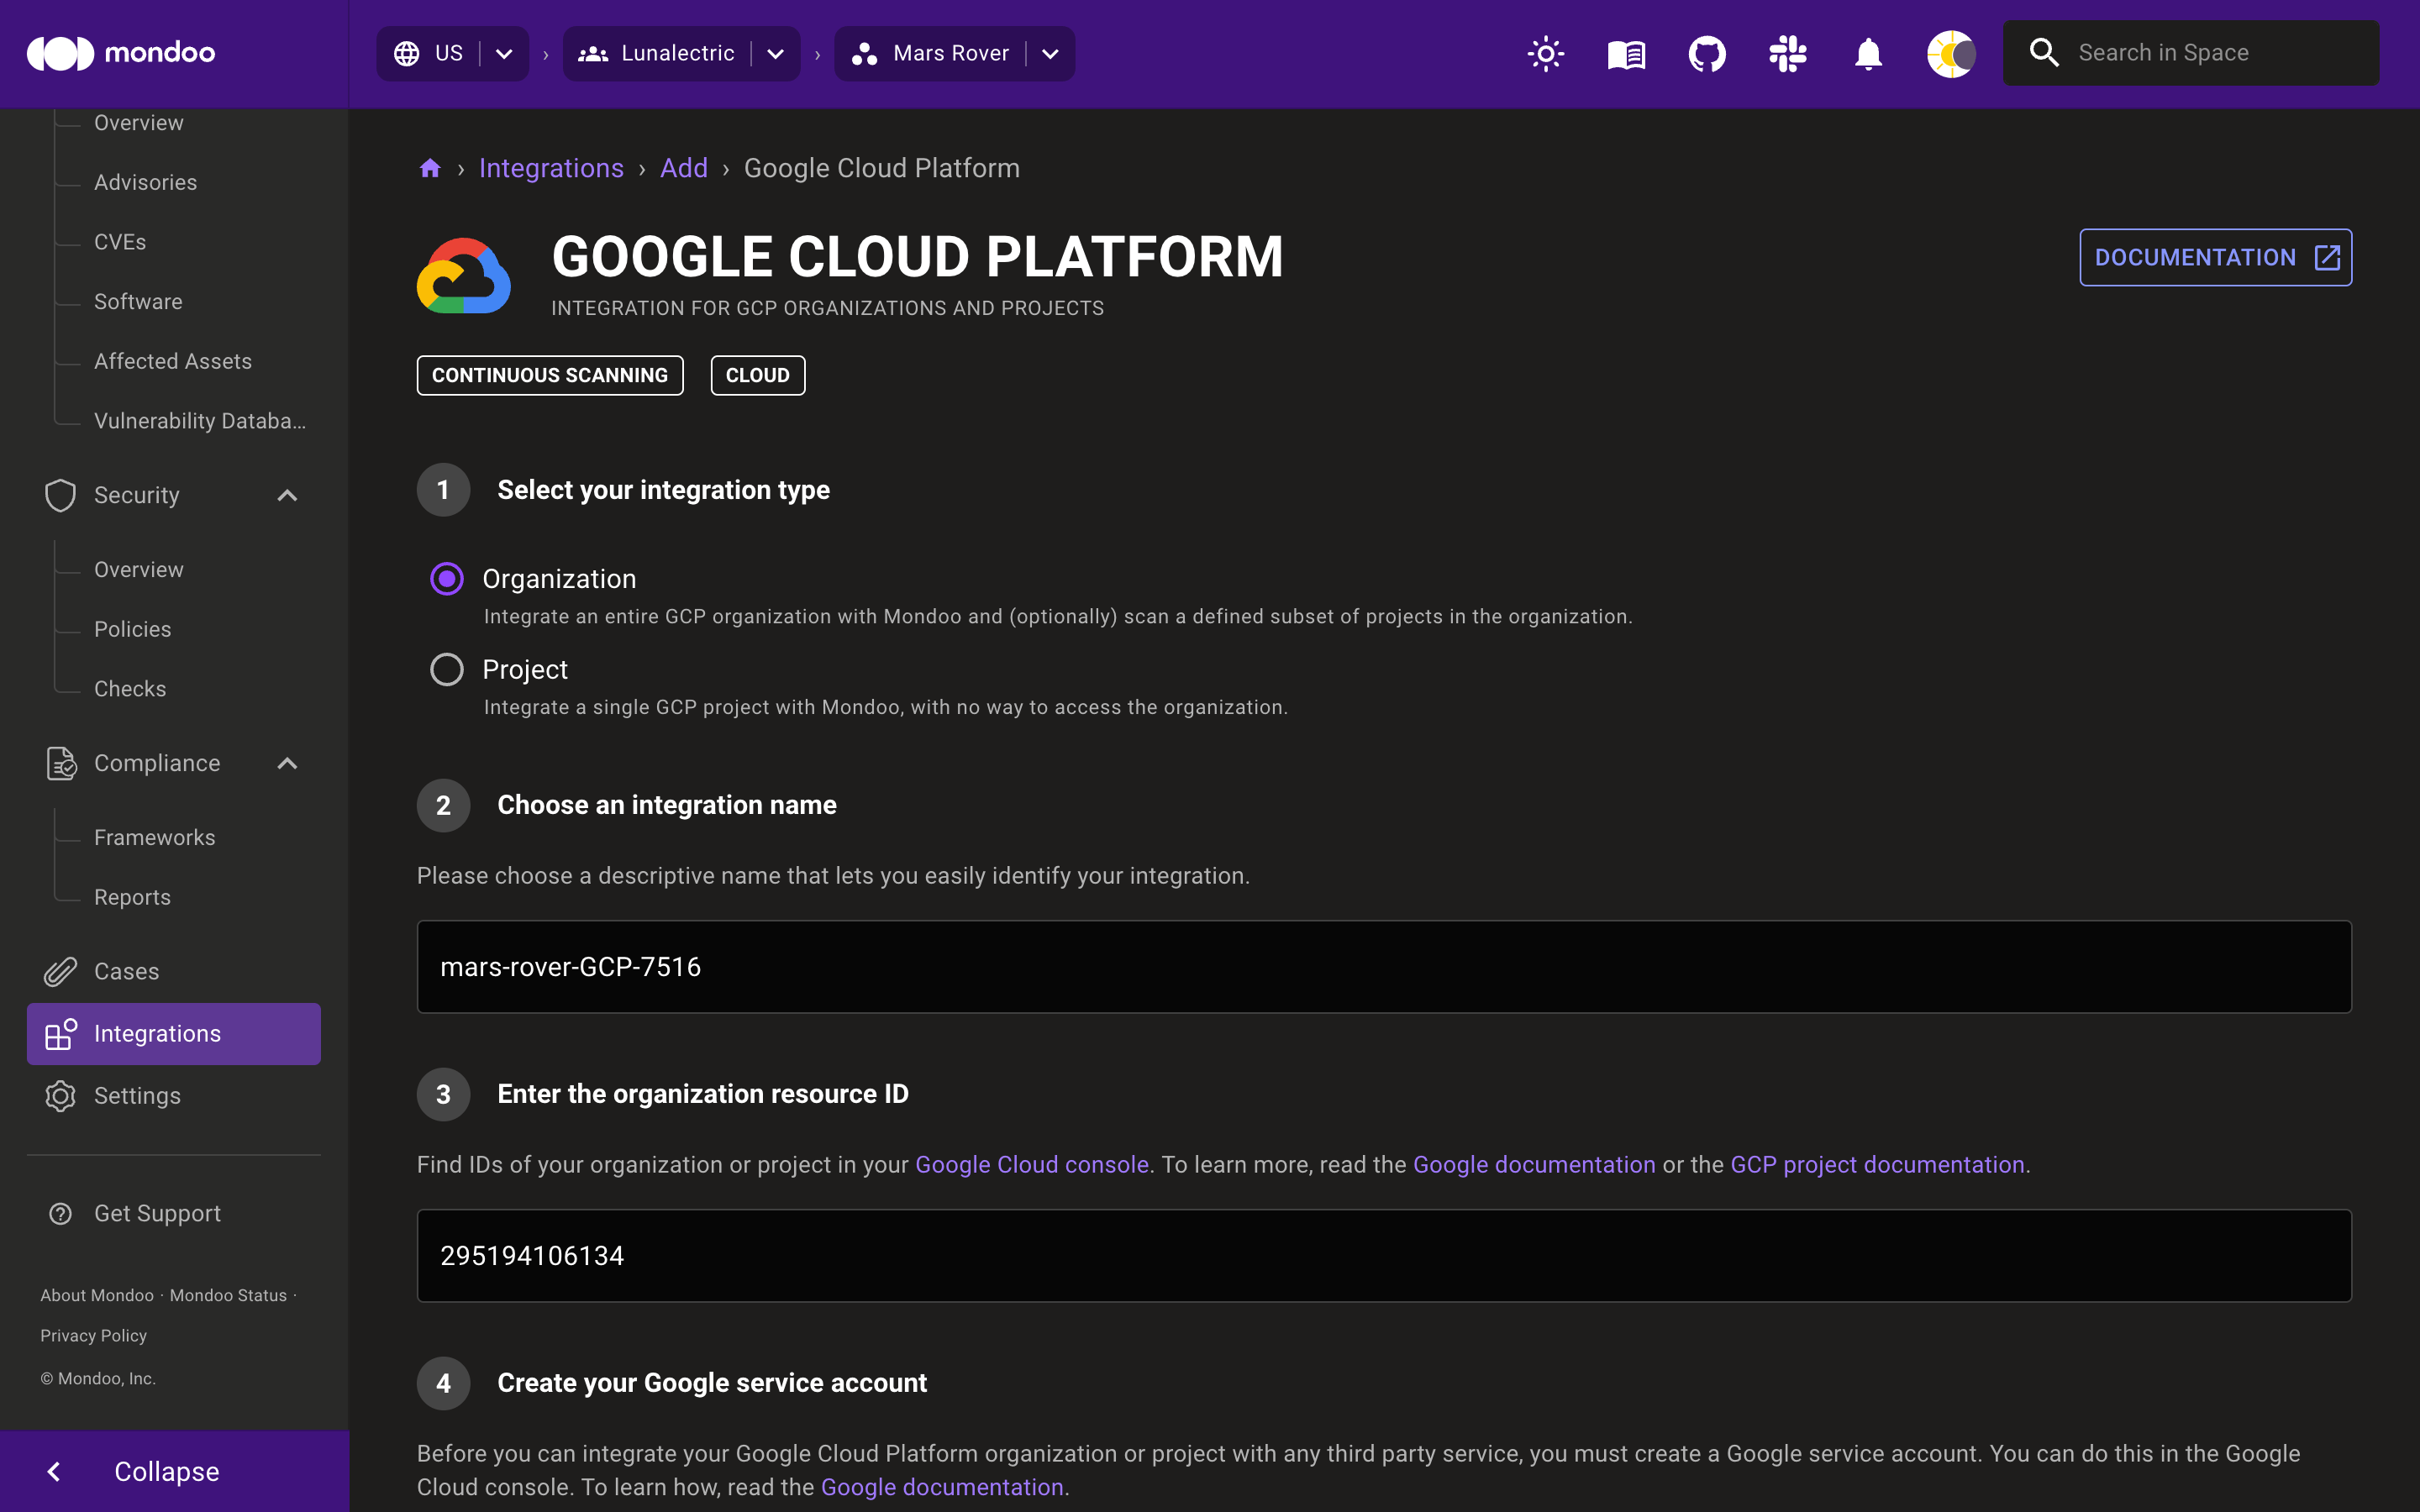The image size is (2420, 1512).
Task: Collapse the Security section chevron
Action: (287, 495)
